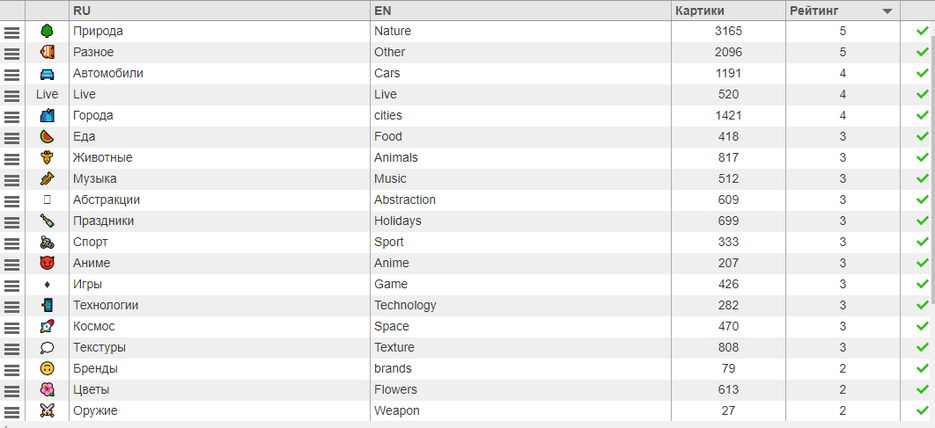Toggle the green checkmark for Live row
Viewport: 935px width, 428px height.
click(x=921, y=94)
